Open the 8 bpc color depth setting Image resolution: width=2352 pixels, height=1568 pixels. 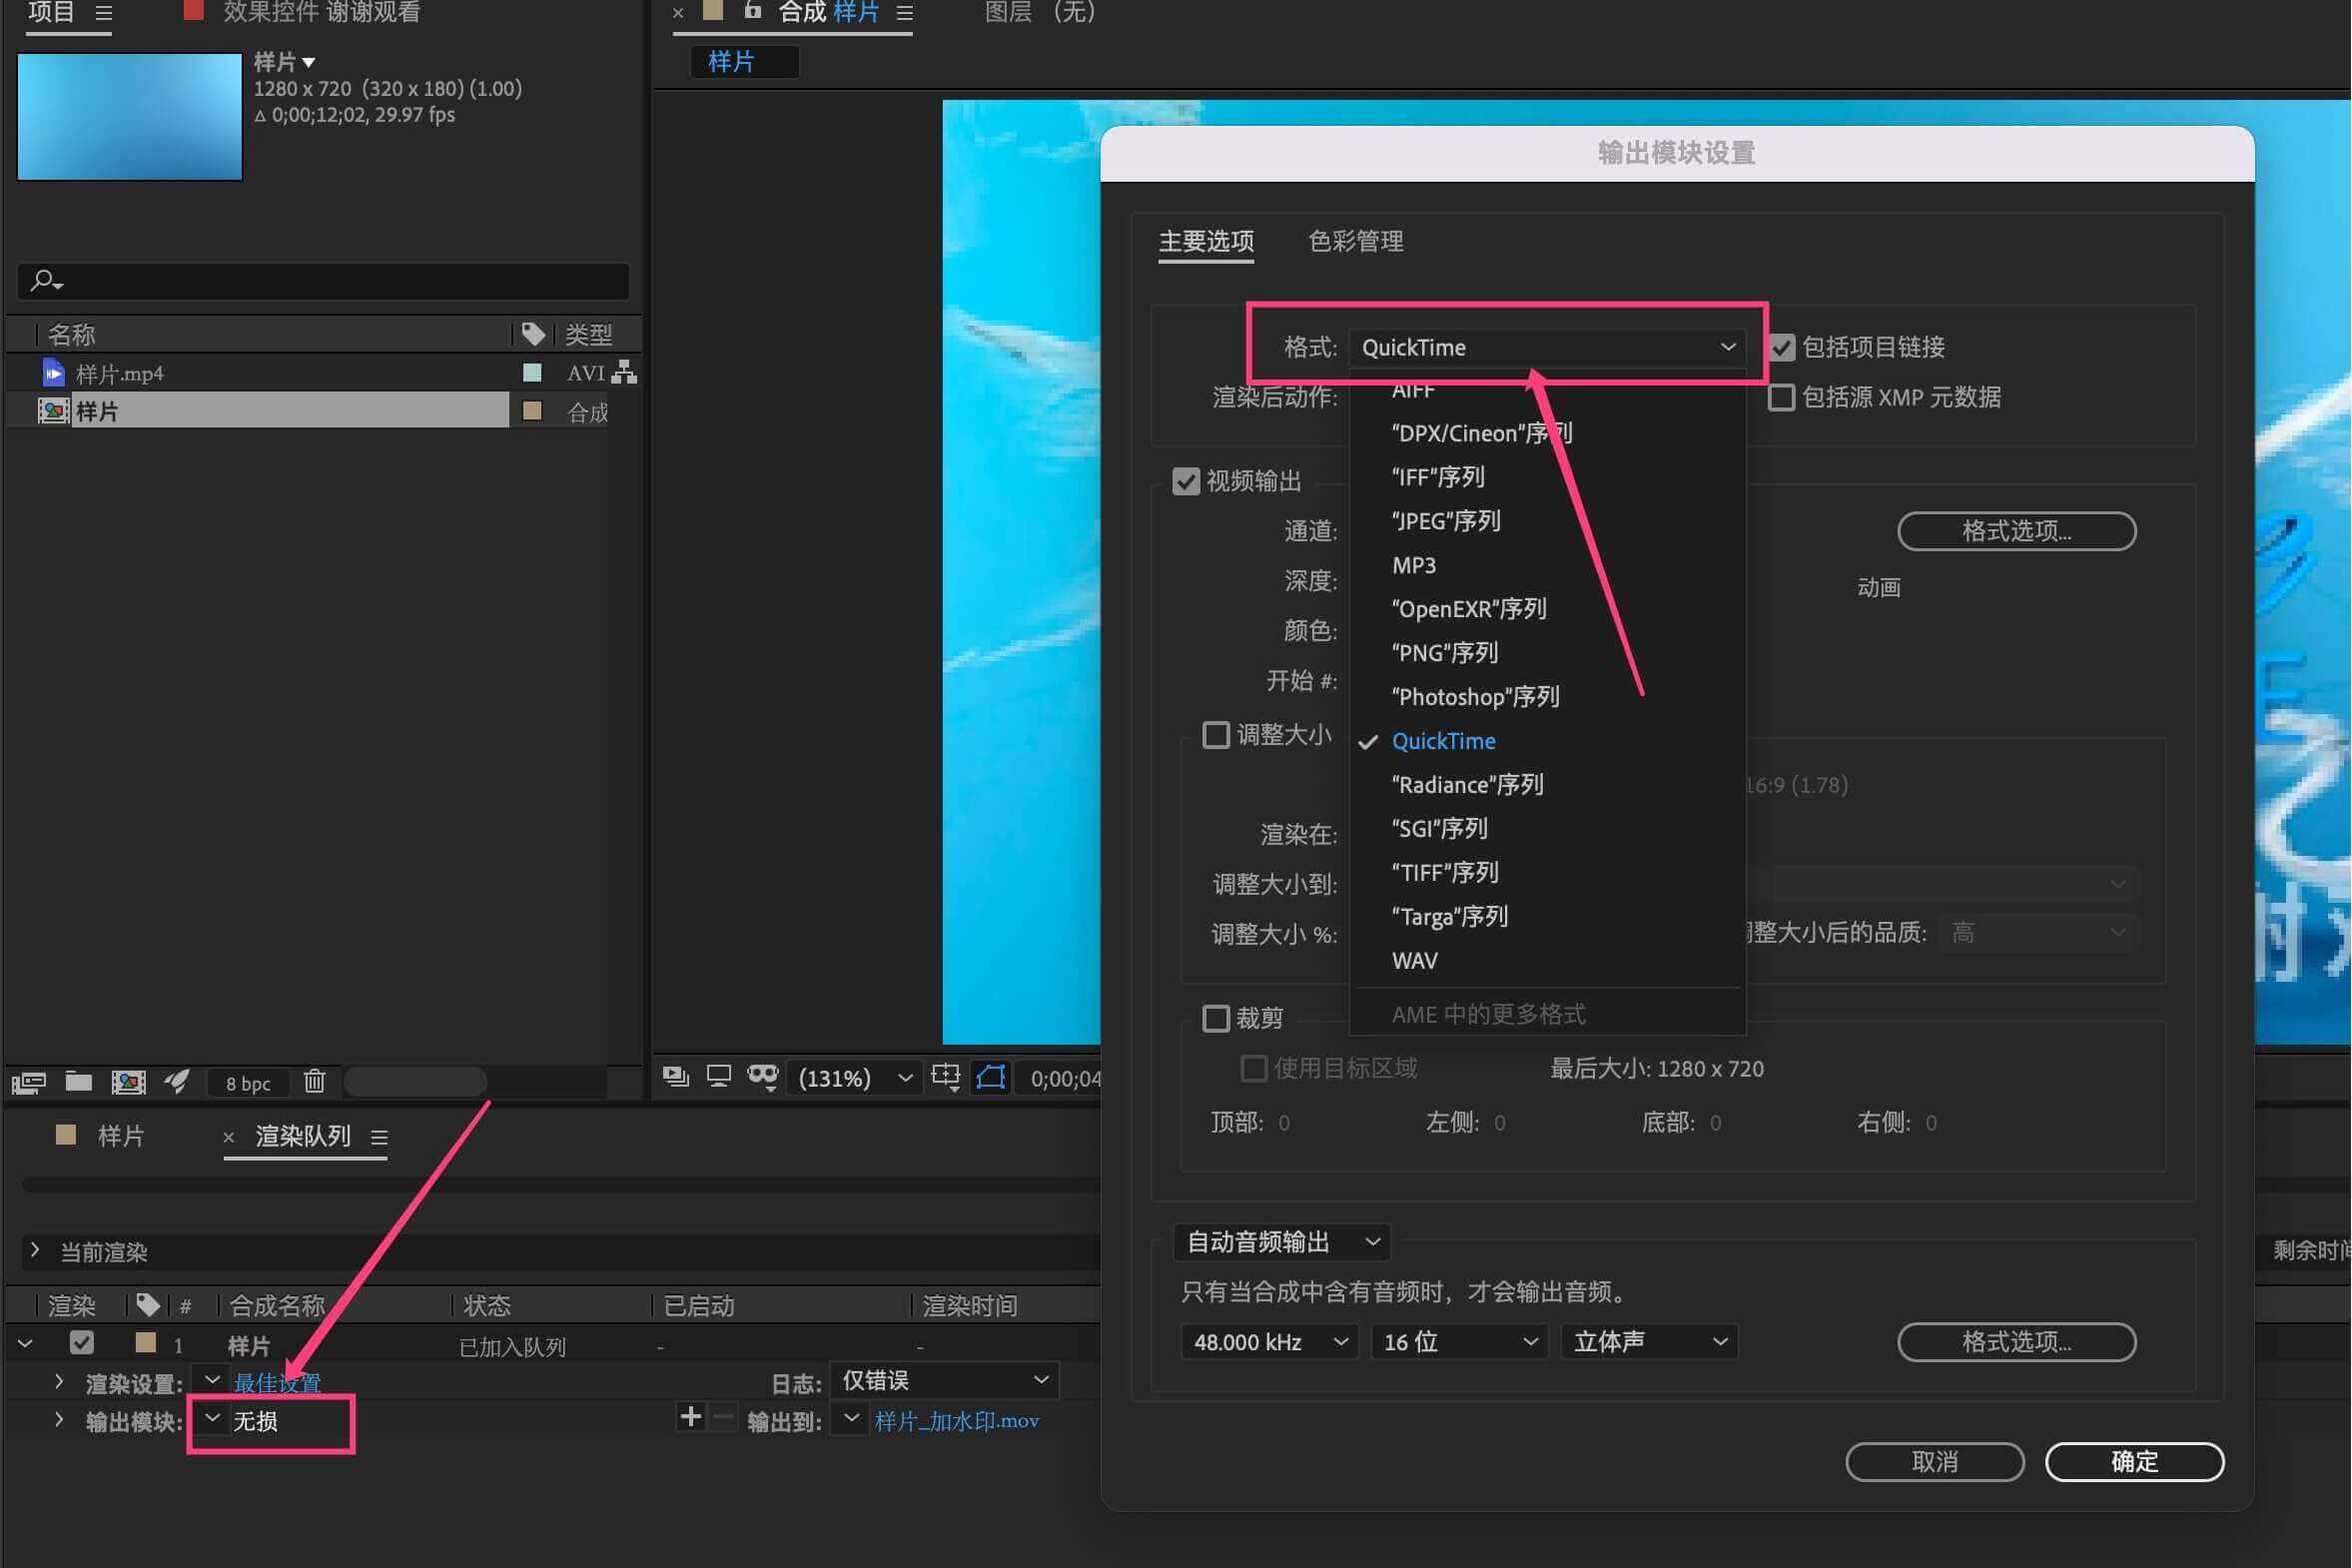click(x=248, y=1083)
